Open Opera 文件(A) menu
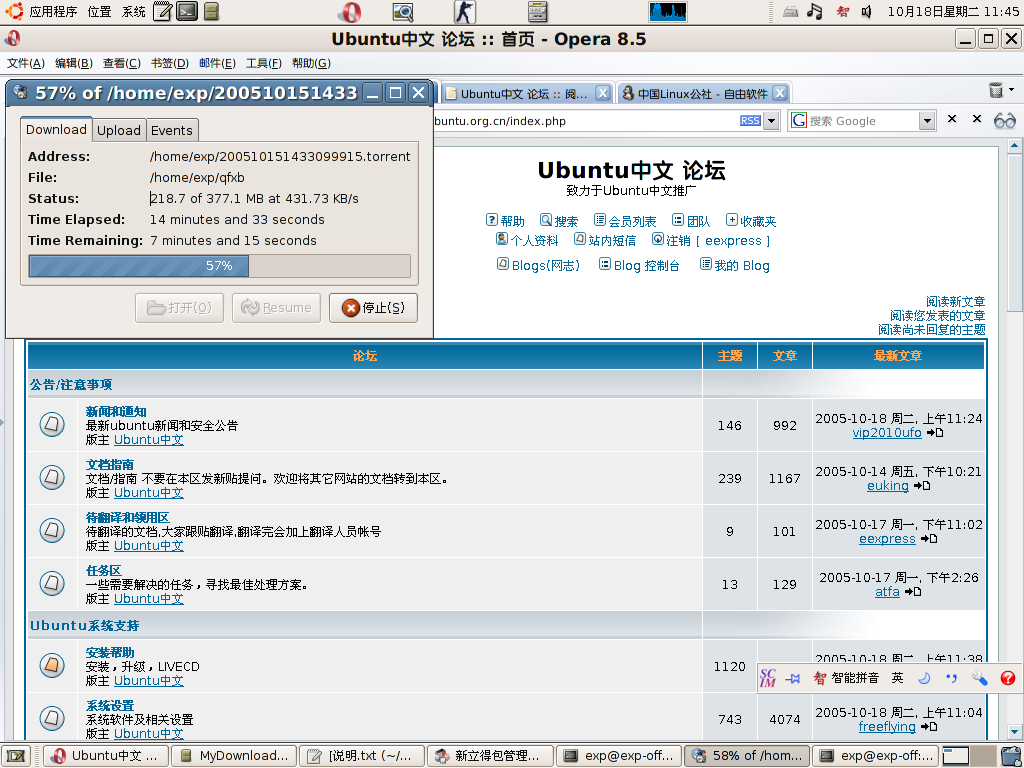Image resolution: width=1024 pixels, height=768 pixels. click(x=25, y=63)
